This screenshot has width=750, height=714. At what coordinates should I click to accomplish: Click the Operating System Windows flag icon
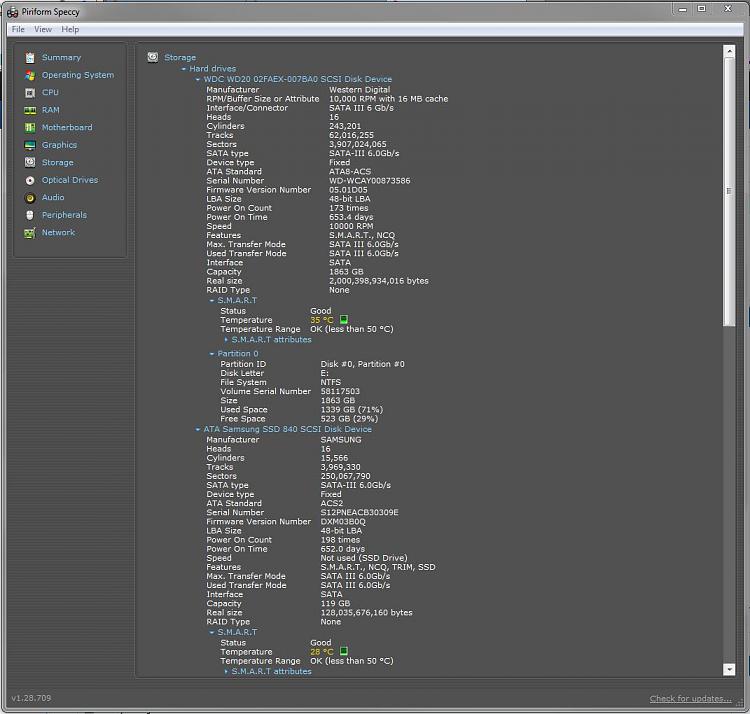(30, 75)
